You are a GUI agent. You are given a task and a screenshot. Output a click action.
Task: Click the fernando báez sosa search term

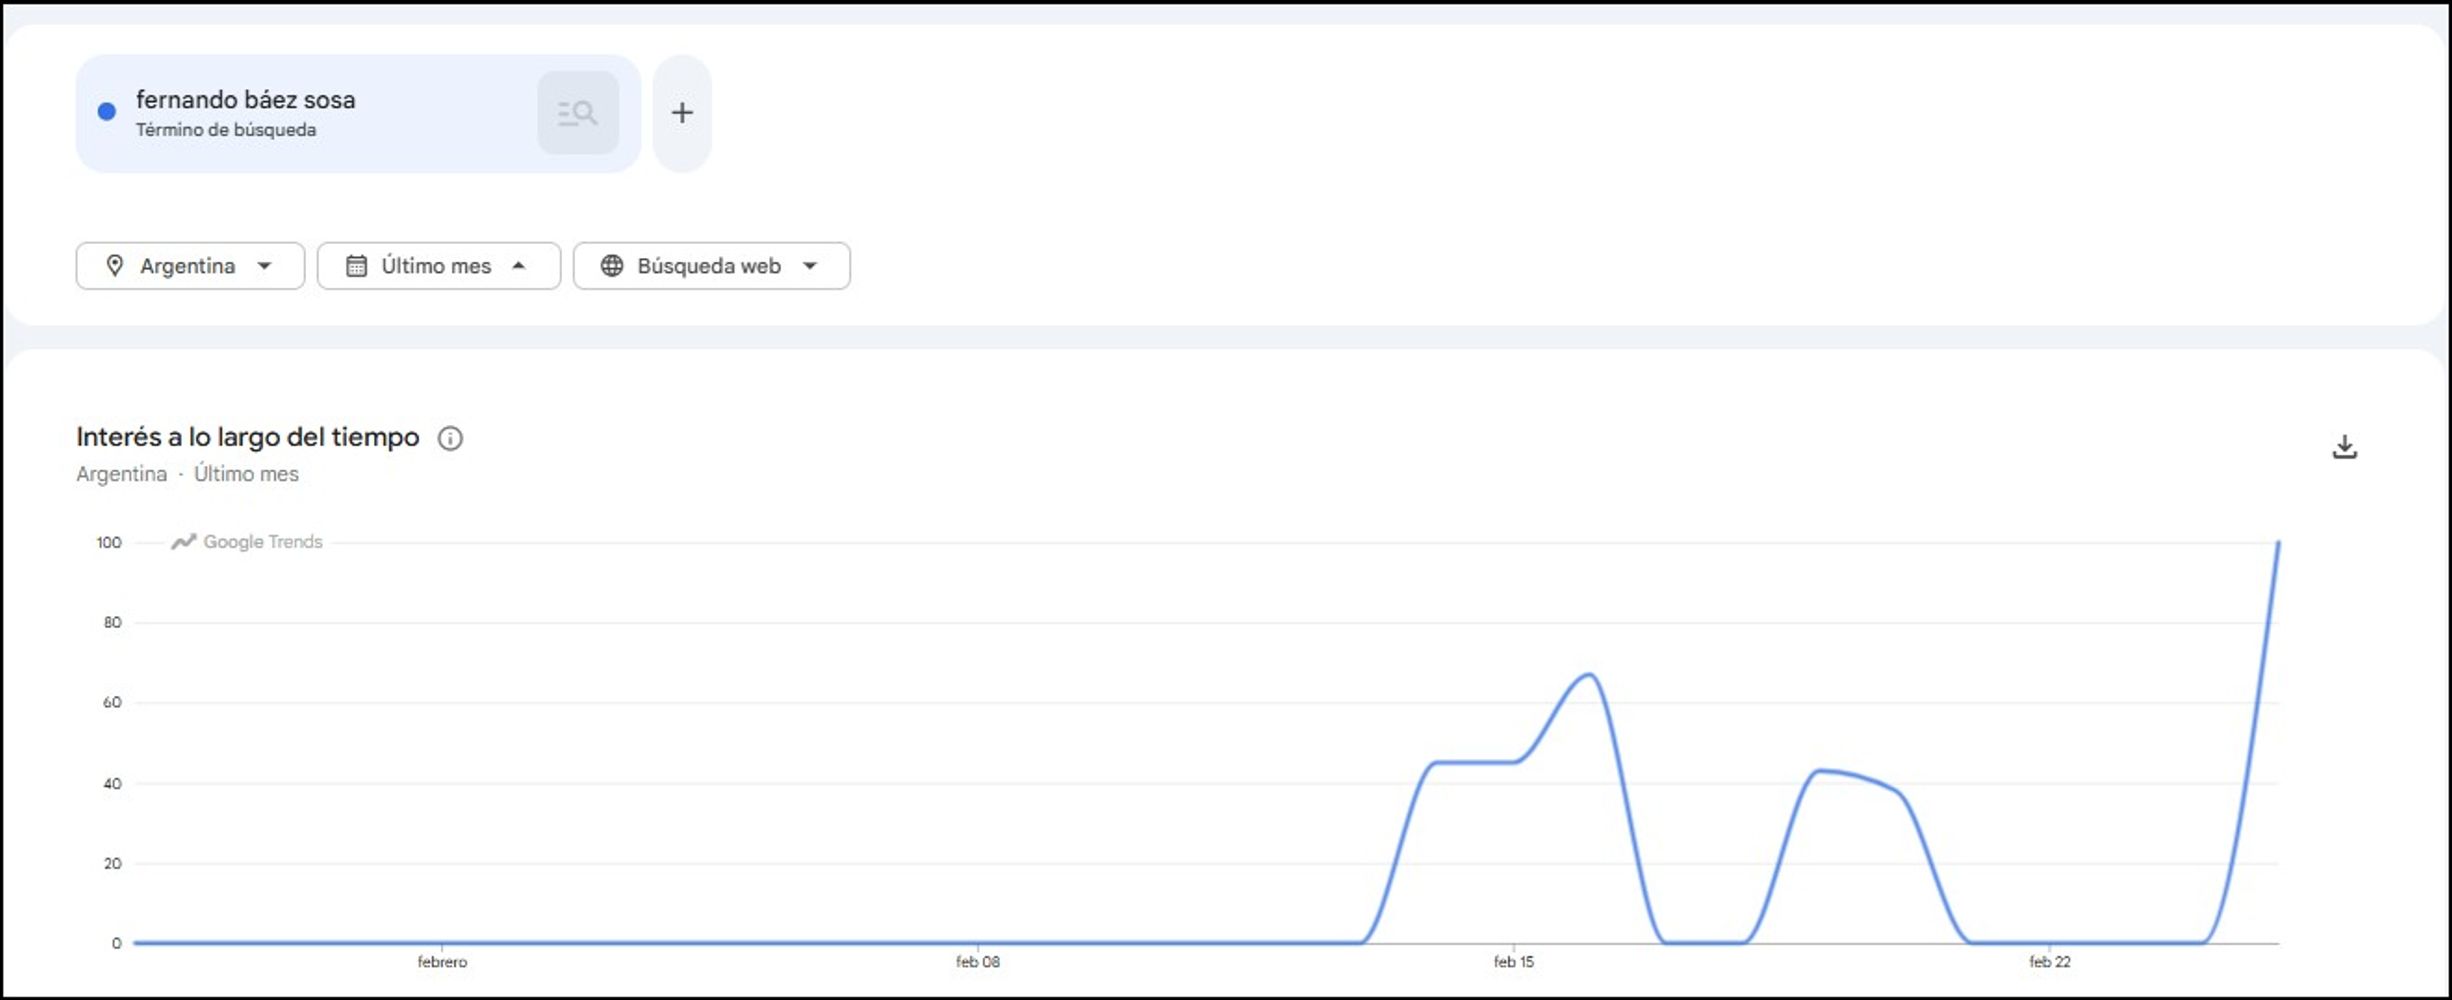point(246,100)
